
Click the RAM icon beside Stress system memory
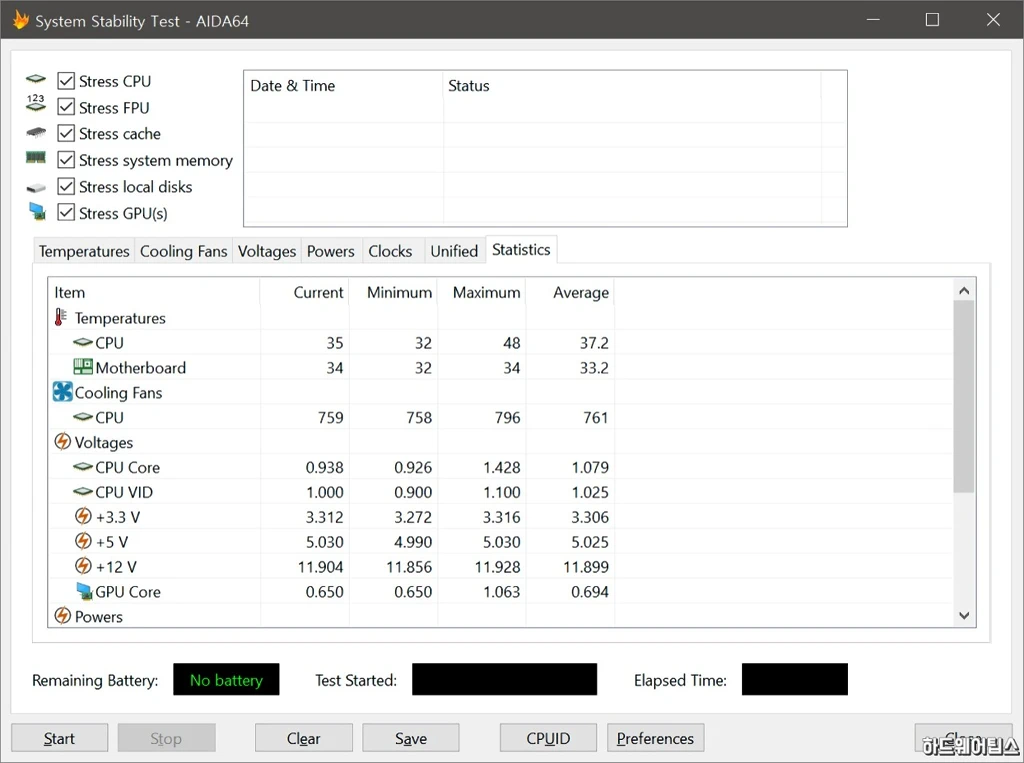click(36, 157)
